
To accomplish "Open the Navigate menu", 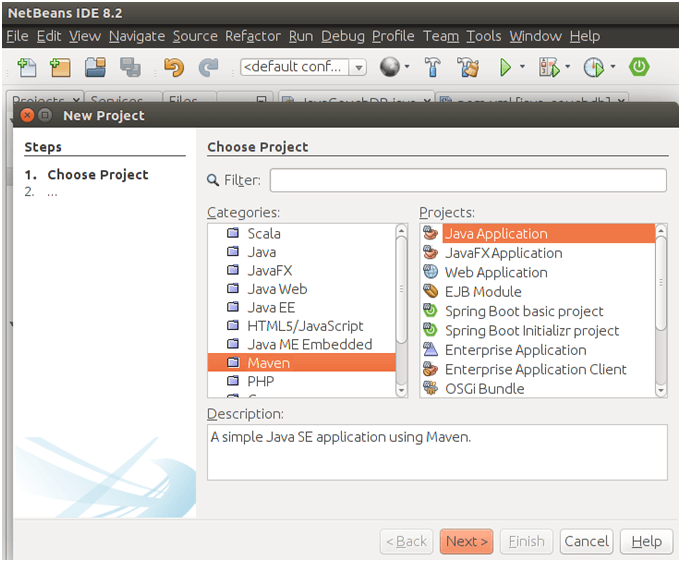I will (x=137, y=36).
